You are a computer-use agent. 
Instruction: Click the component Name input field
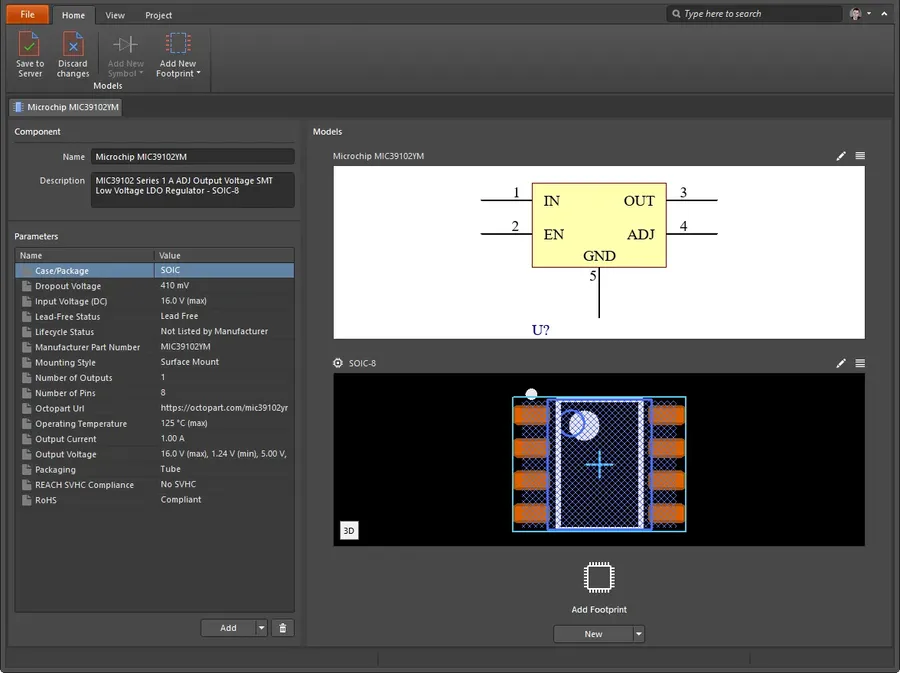pyautogui.click(x=193, y=157)
